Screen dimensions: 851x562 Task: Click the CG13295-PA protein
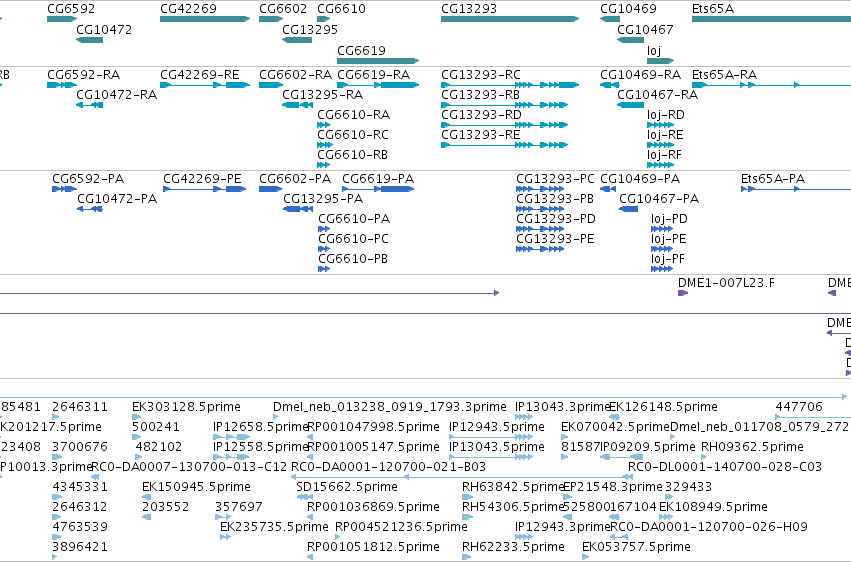tap(297, 209)
